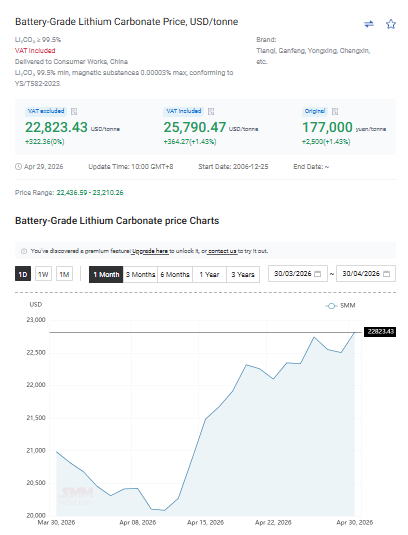
Task: Click 'Update Time: 10:00 GMT+8' text
Action: pyautogui.click(x=131, y=167)
